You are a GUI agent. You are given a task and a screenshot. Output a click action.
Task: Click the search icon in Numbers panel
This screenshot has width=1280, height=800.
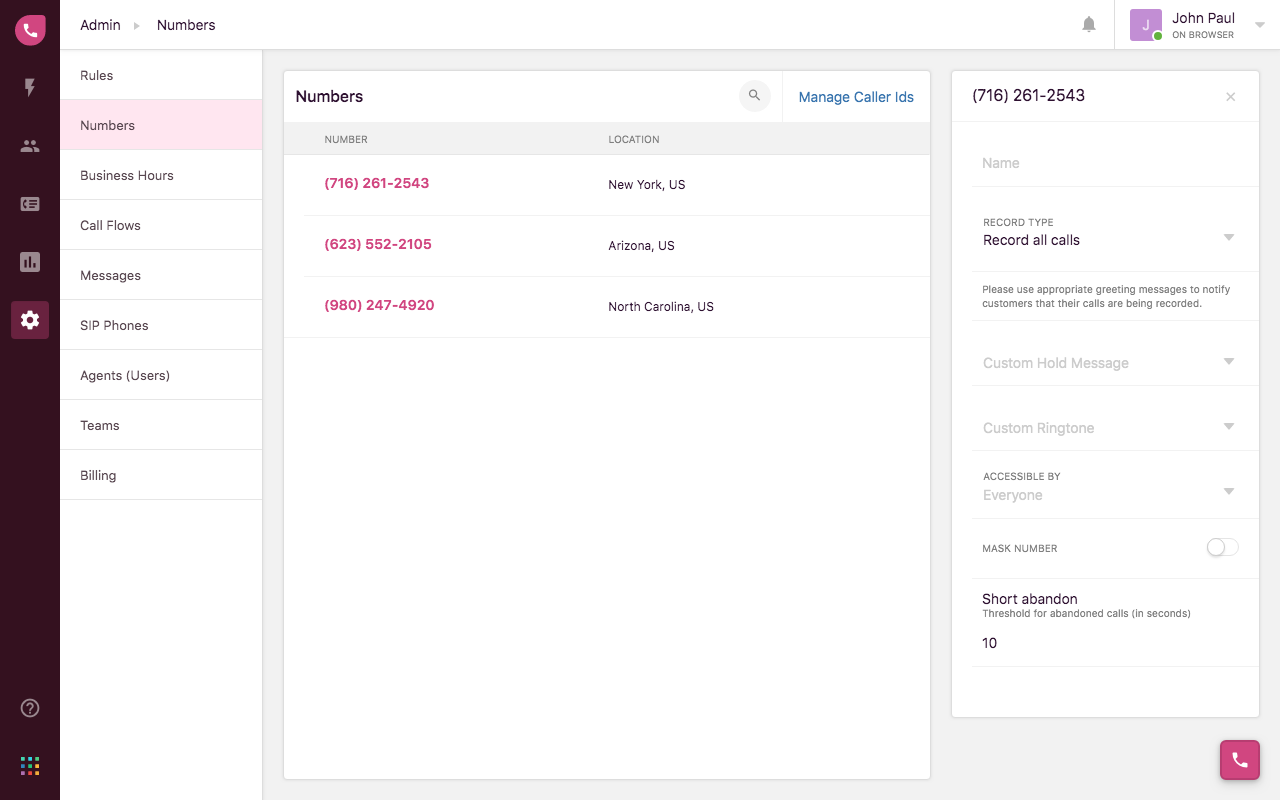pos(755,96)
